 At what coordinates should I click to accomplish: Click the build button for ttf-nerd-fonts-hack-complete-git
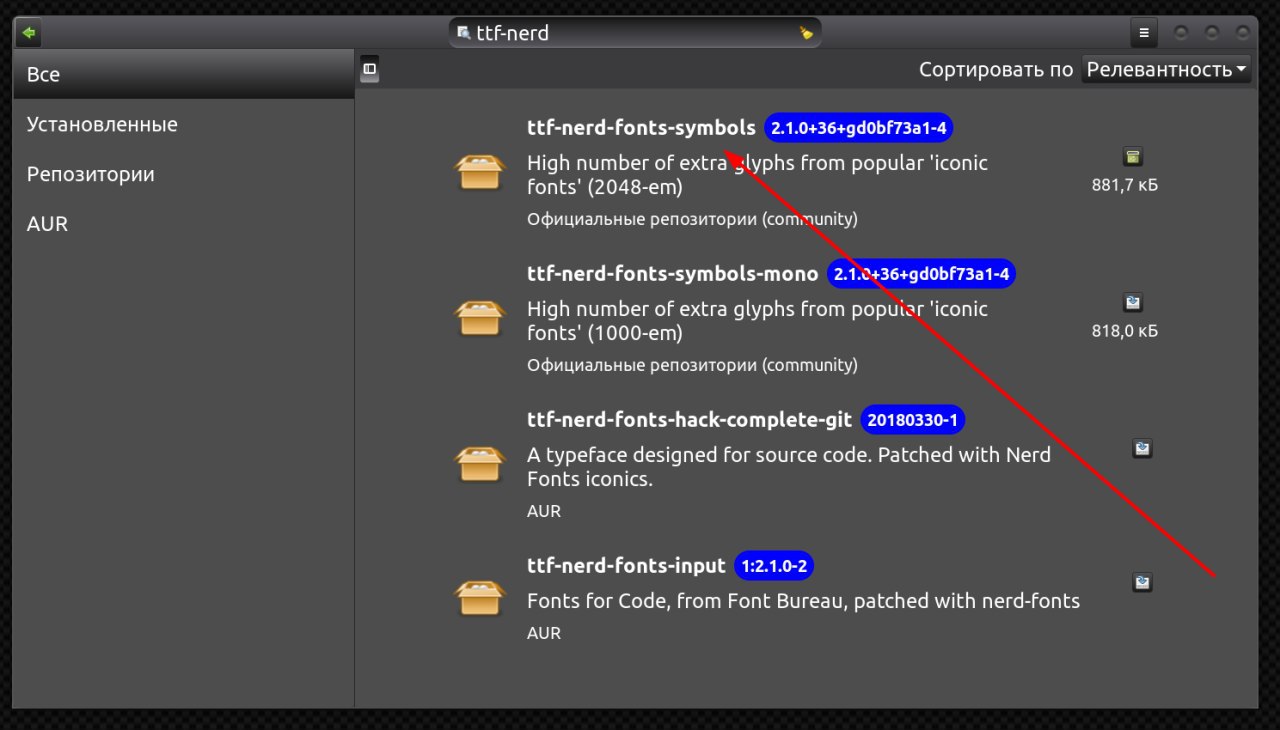1143,449
